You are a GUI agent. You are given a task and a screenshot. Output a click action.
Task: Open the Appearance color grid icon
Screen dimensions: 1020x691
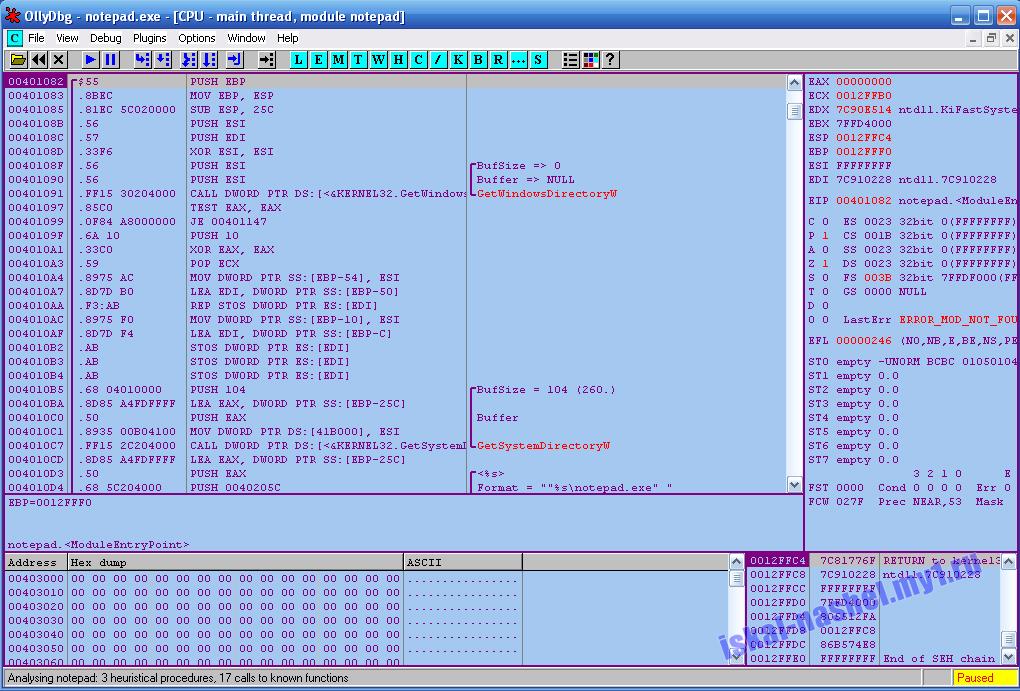click(591, 60)
